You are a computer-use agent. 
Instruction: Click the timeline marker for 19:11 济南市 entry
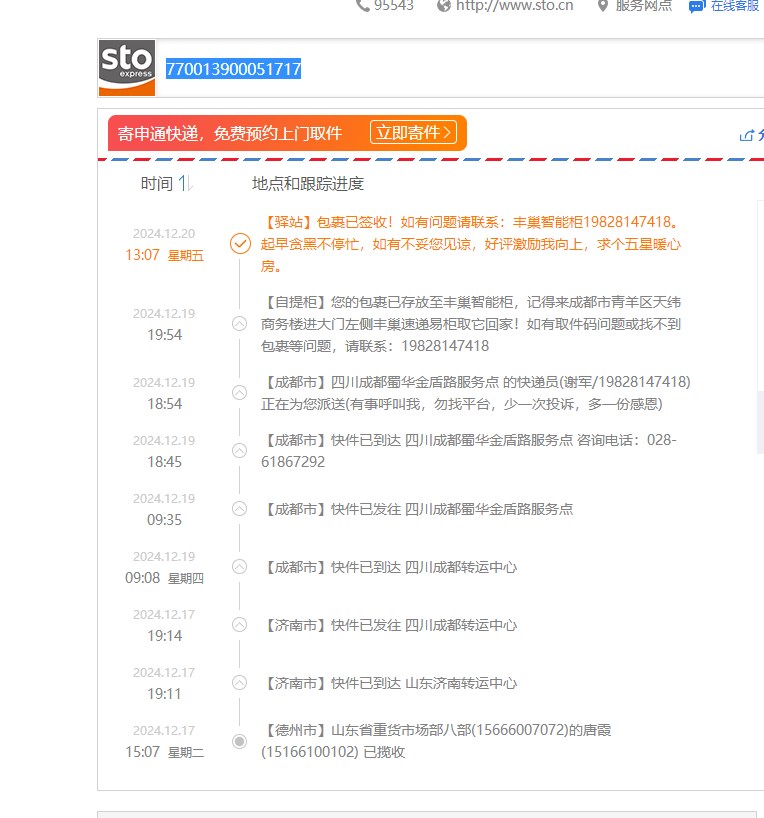point(240,682)
